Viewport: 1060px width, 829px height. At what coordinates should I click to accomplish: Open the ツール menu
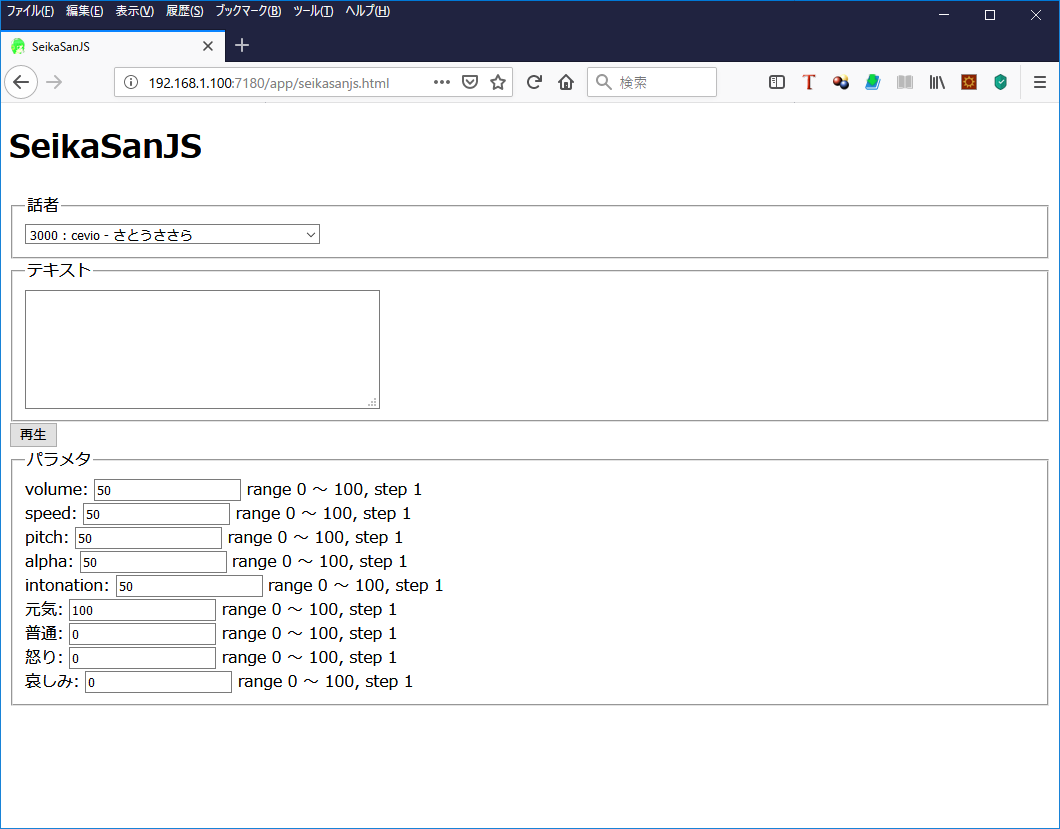313,11
